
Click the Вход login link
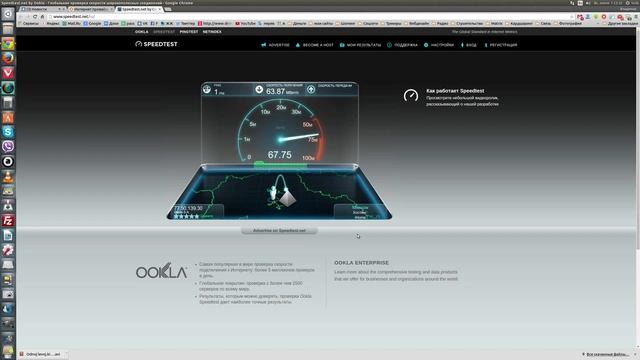[469, 45]
